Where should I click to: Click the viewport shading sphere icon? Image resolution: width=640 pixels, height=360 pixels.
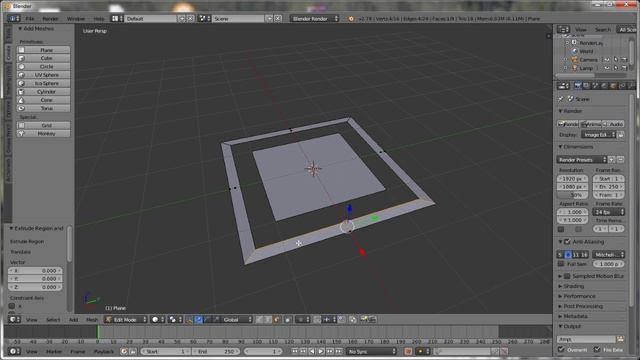click(155, 320)
